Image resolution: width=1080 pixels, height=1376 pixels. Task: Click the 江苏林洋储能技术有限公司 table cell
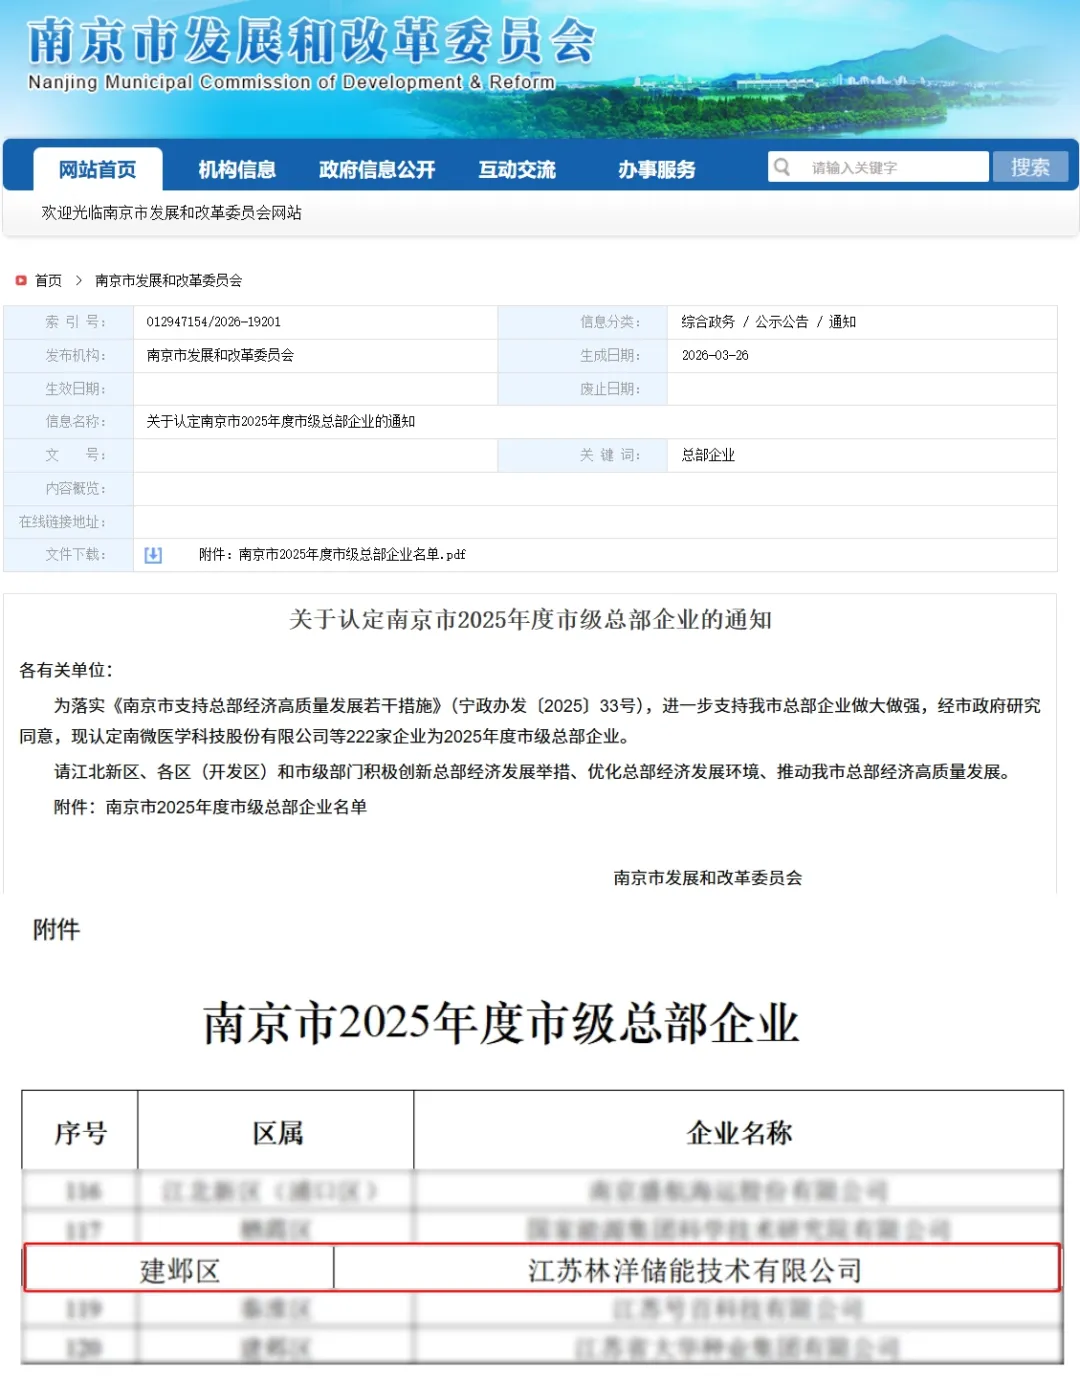coord(695,1271)
